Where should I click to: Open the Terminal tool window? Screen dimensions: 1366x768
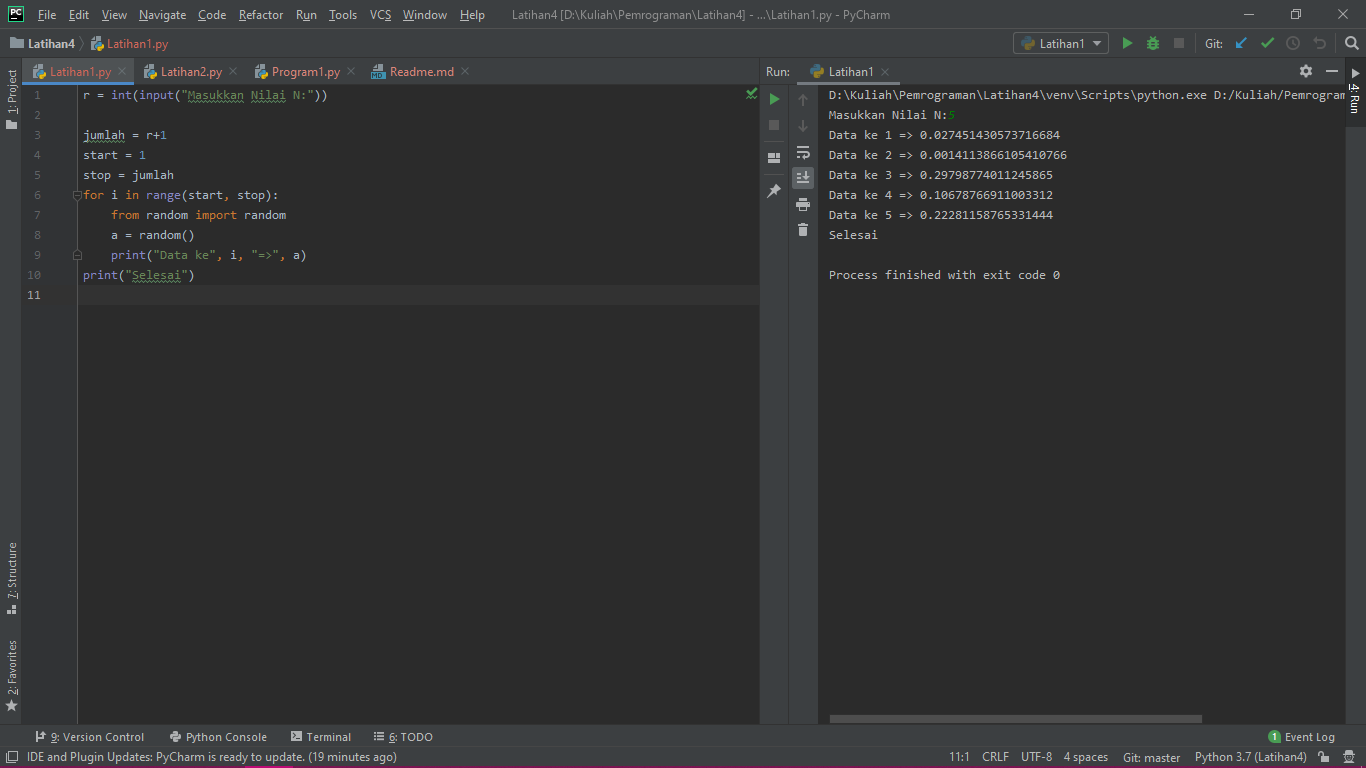[321, 736]
